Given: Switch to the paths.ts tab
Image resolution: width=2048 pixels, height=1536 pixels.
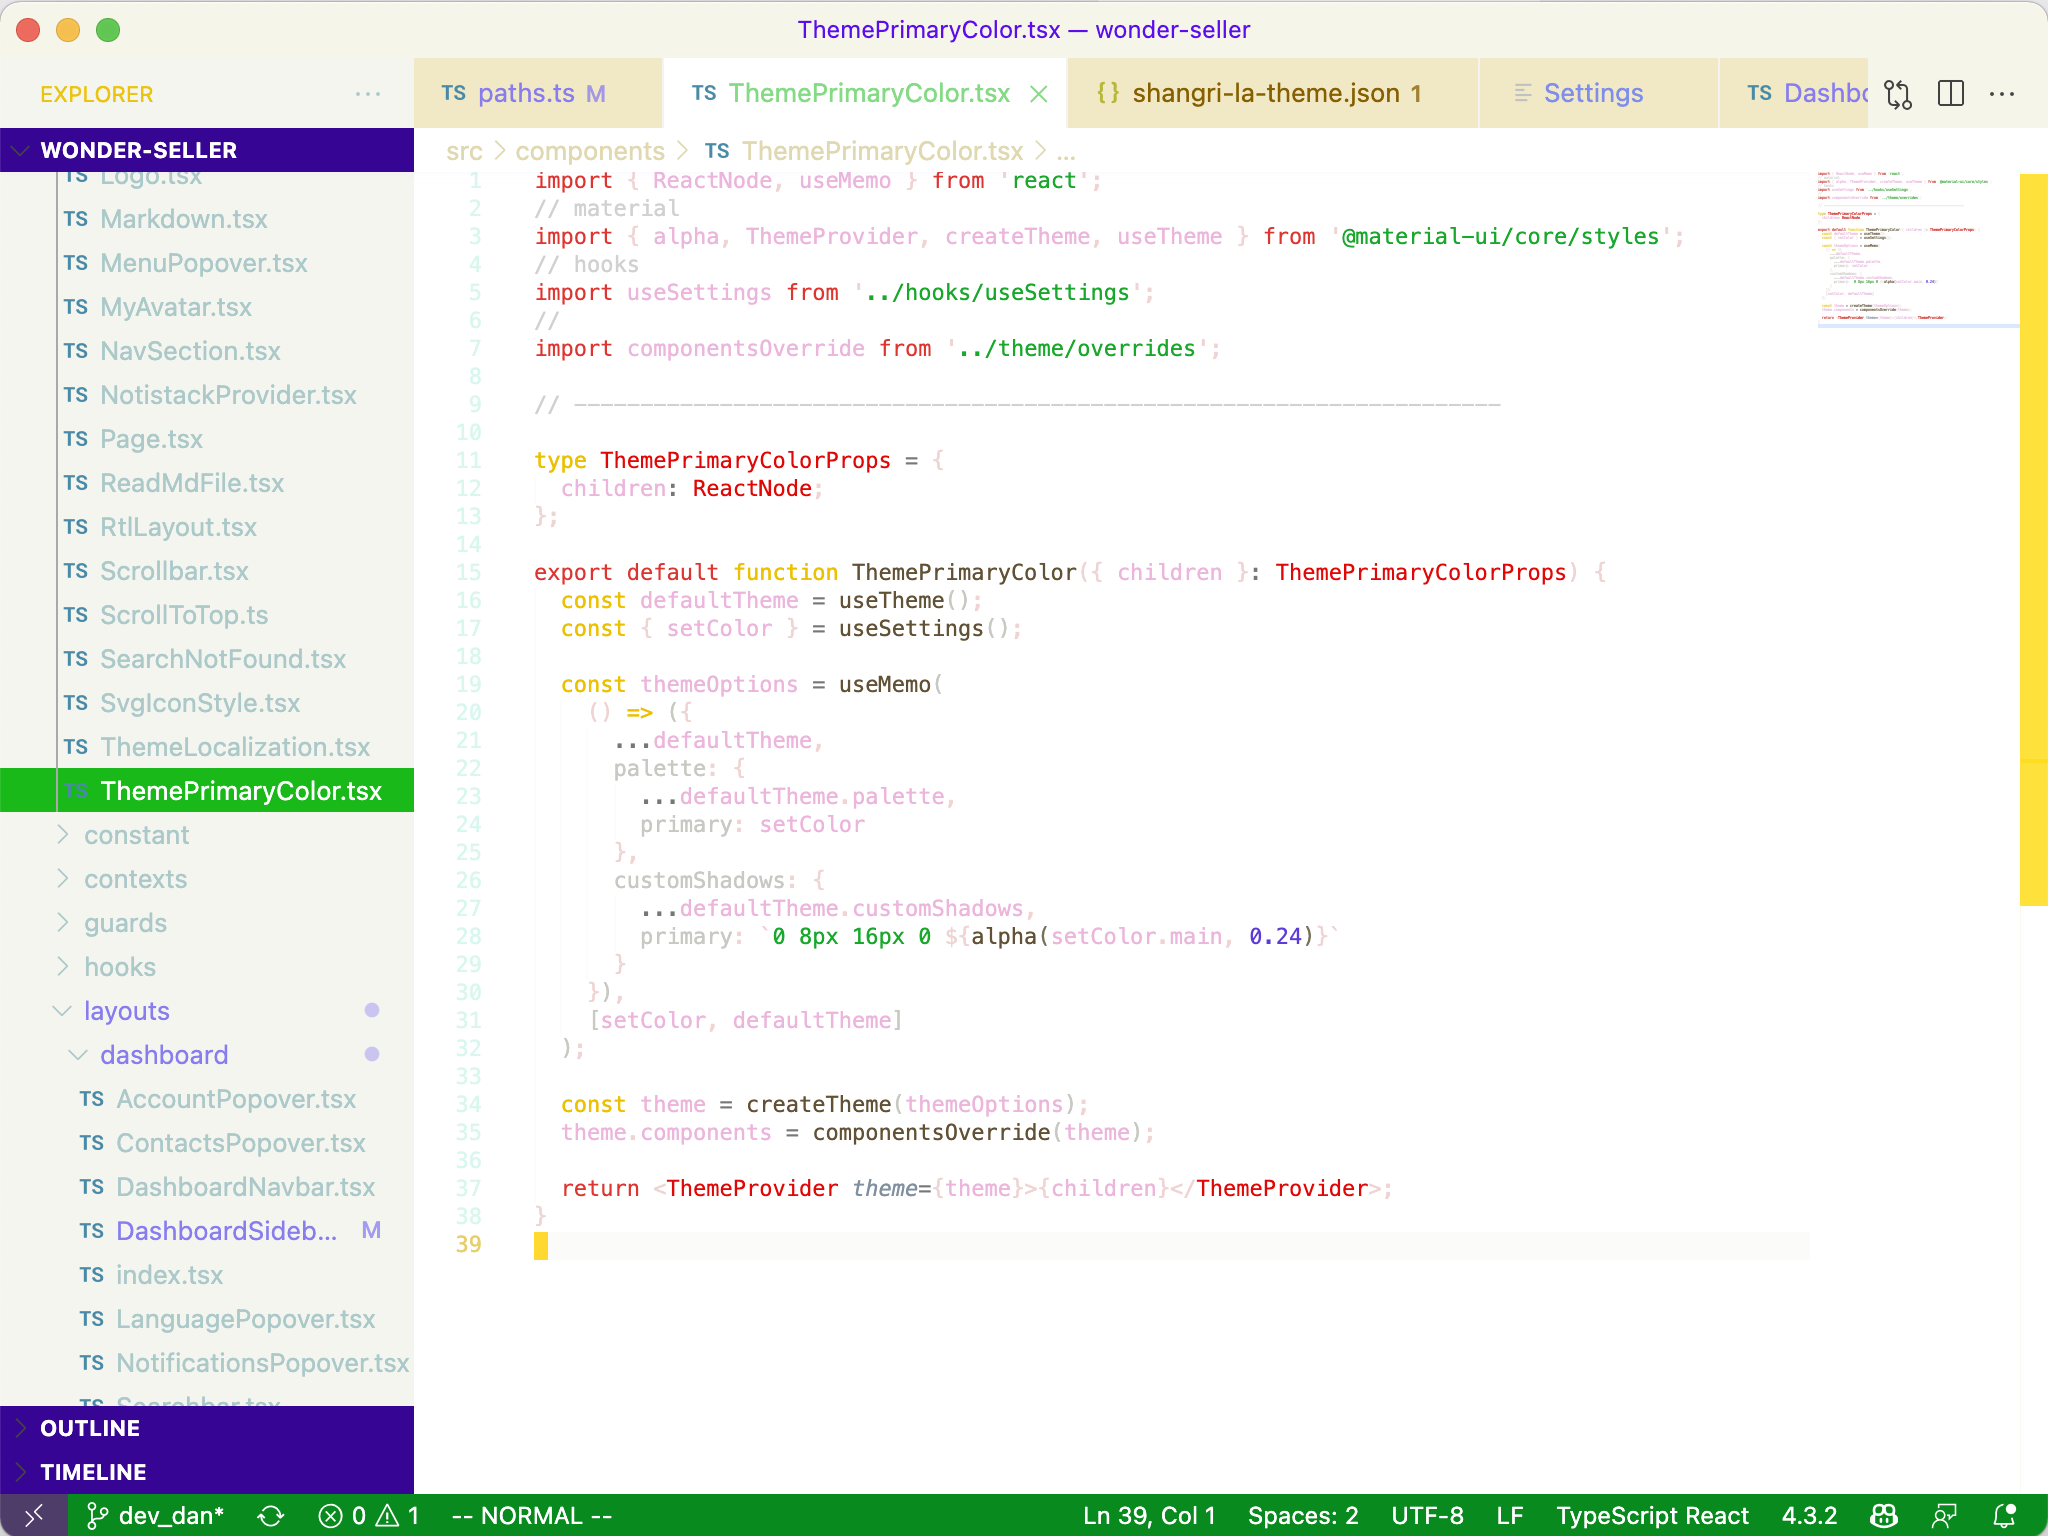Looking at the screenshot, I should point(526,94).
